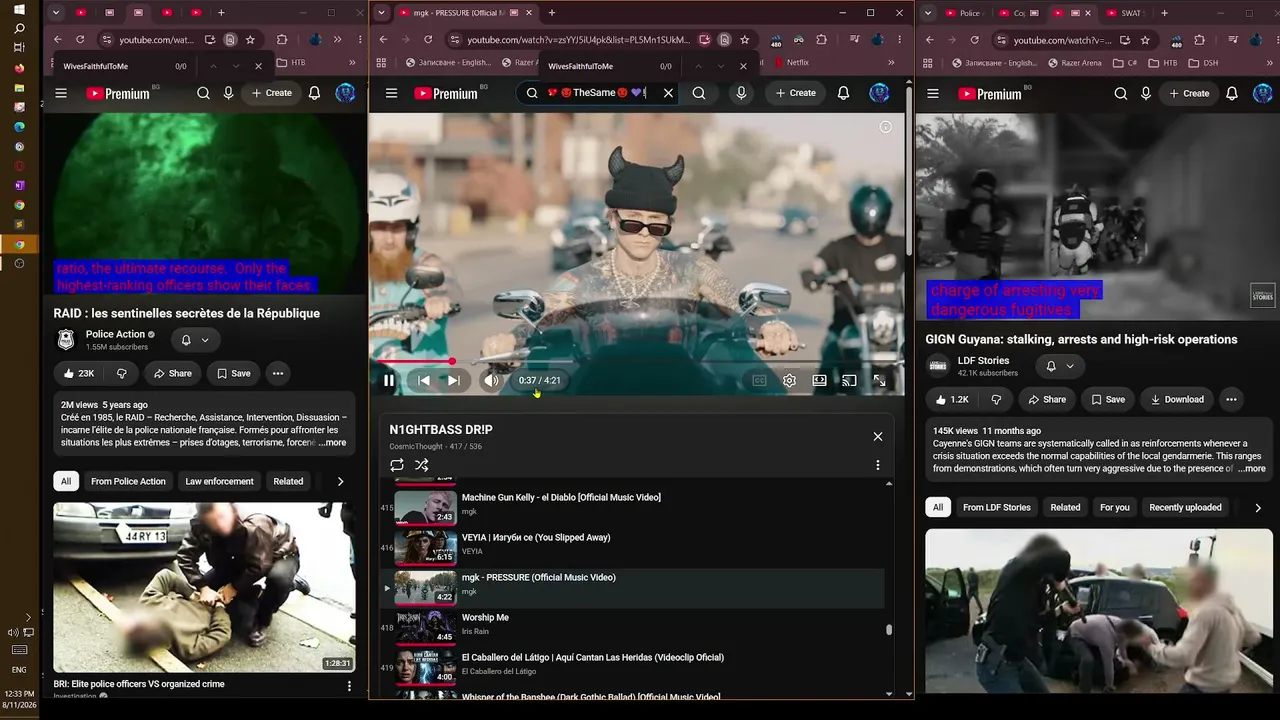The width and height of the screenshot is (1280, 720).
Task: Select the From Police Action filter chip
Action: click(128, 481)
